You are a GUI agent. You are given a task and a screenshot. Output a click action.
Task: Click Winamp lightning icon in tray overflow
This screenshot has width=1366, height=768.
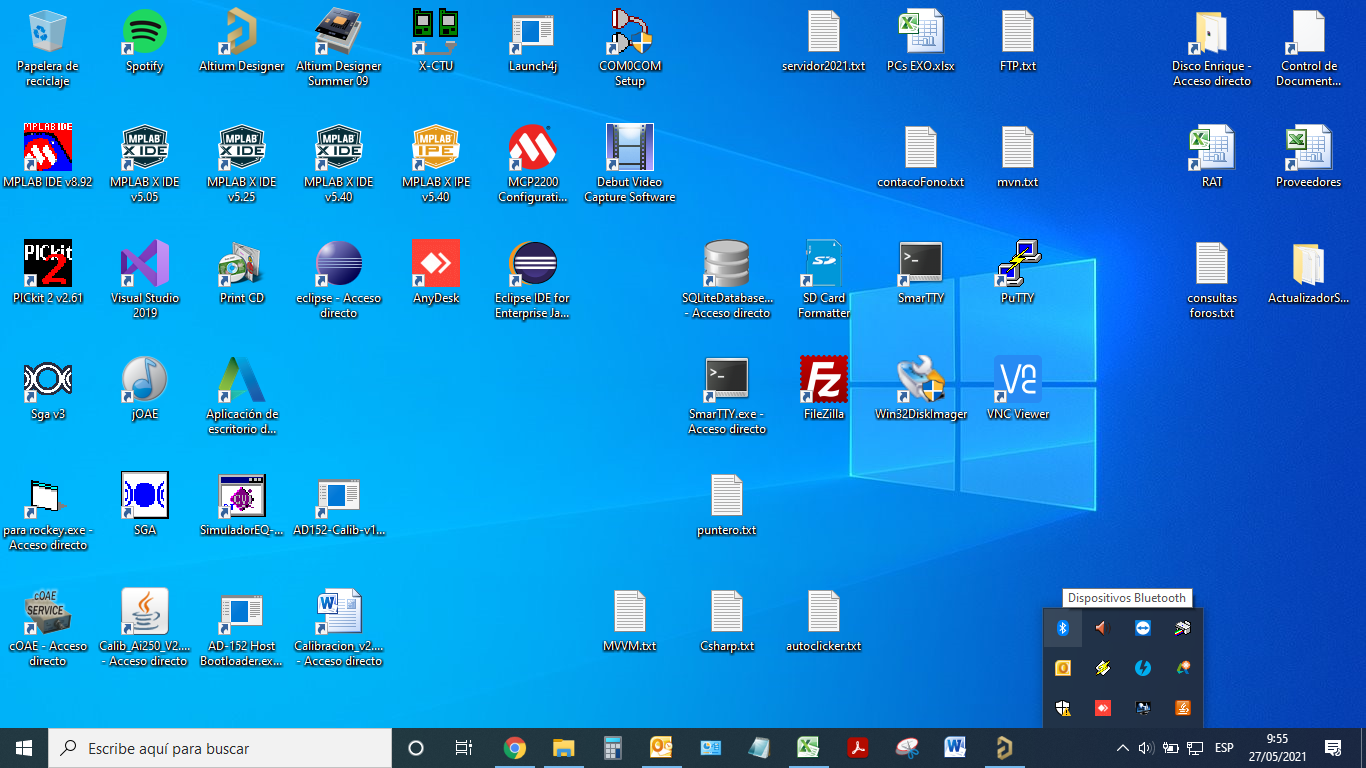pyautogui.click(x=1103, y=668)
